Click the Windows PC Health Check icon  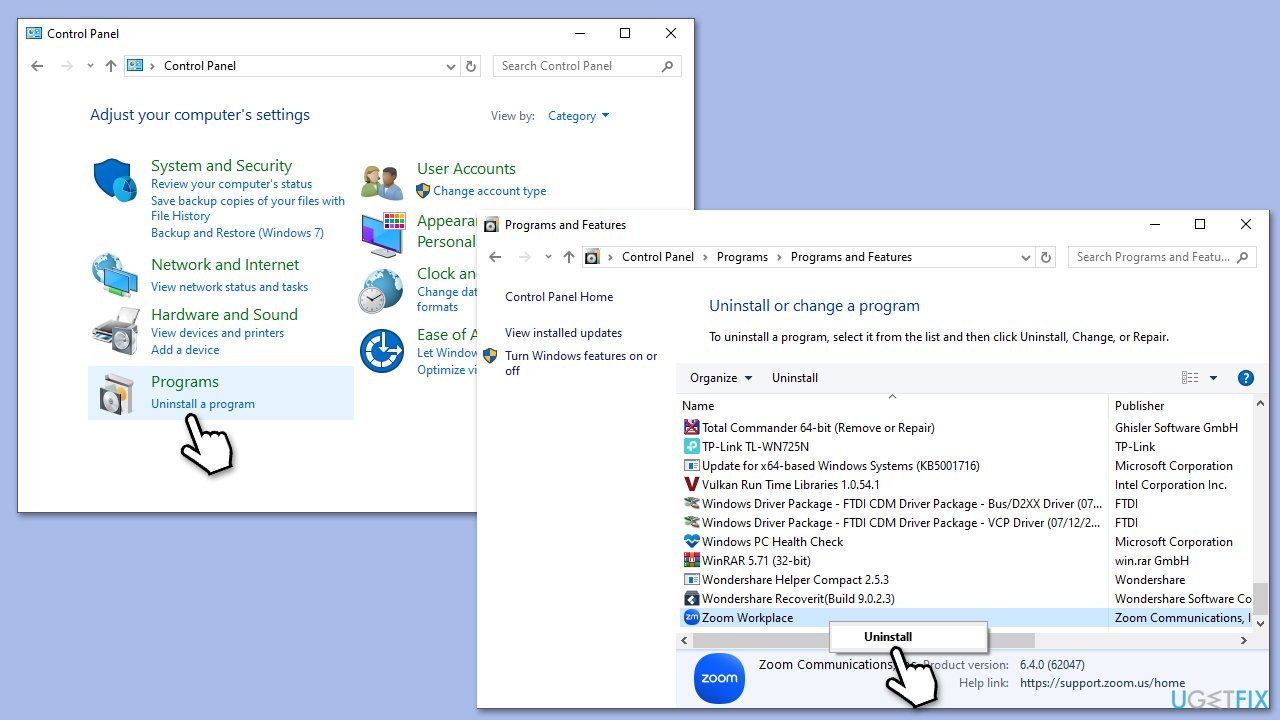click(x=691, y=541)
